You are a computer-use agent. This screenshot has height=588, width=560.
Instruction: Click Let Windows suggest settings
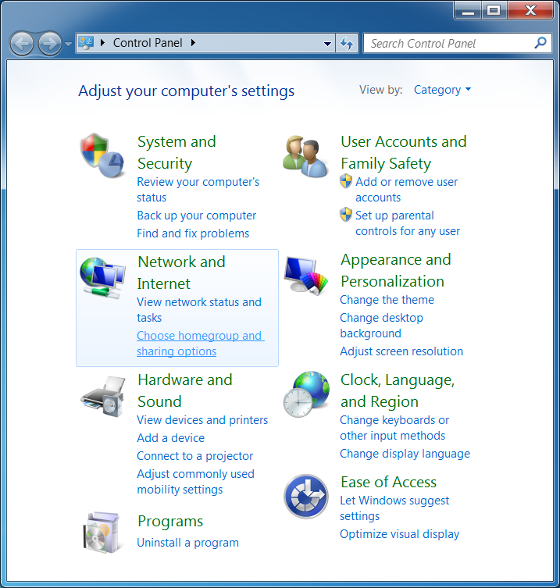click(x=394, y=508)
